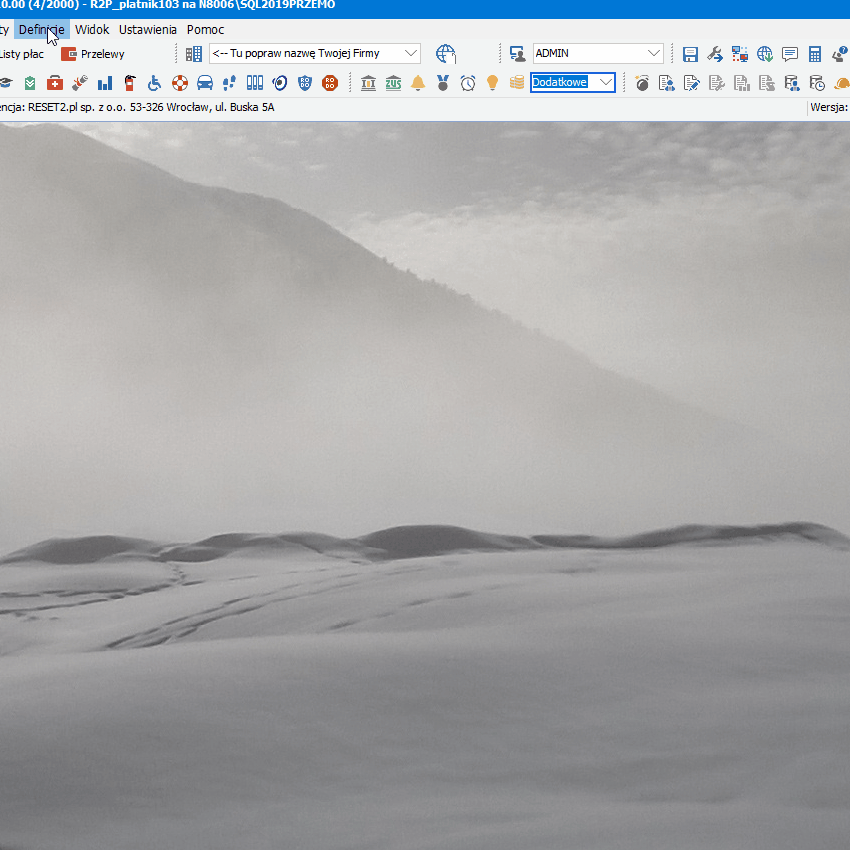Click the document with pencil icon

692,83
